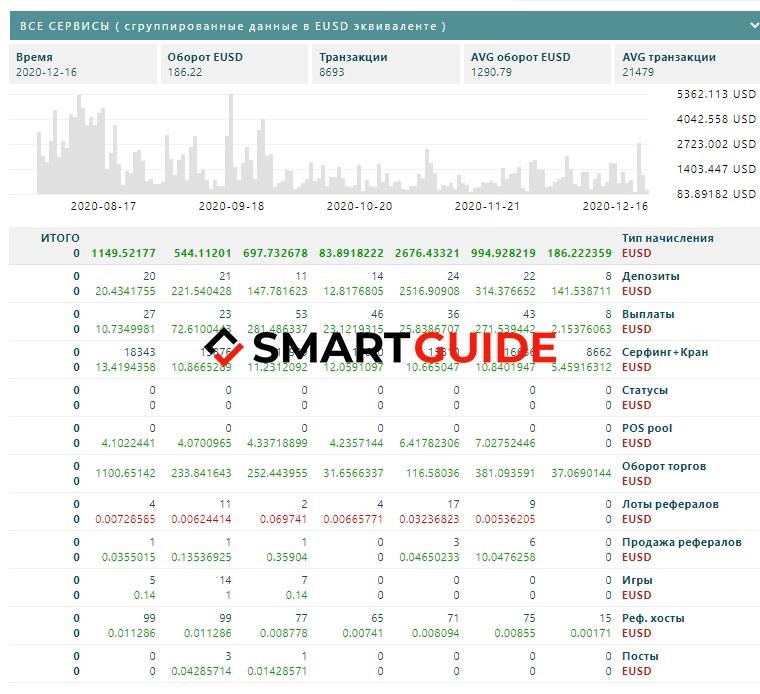Click surfing count 18343
This screenshot has width=760, height=694.
click(x=140, y=352)
